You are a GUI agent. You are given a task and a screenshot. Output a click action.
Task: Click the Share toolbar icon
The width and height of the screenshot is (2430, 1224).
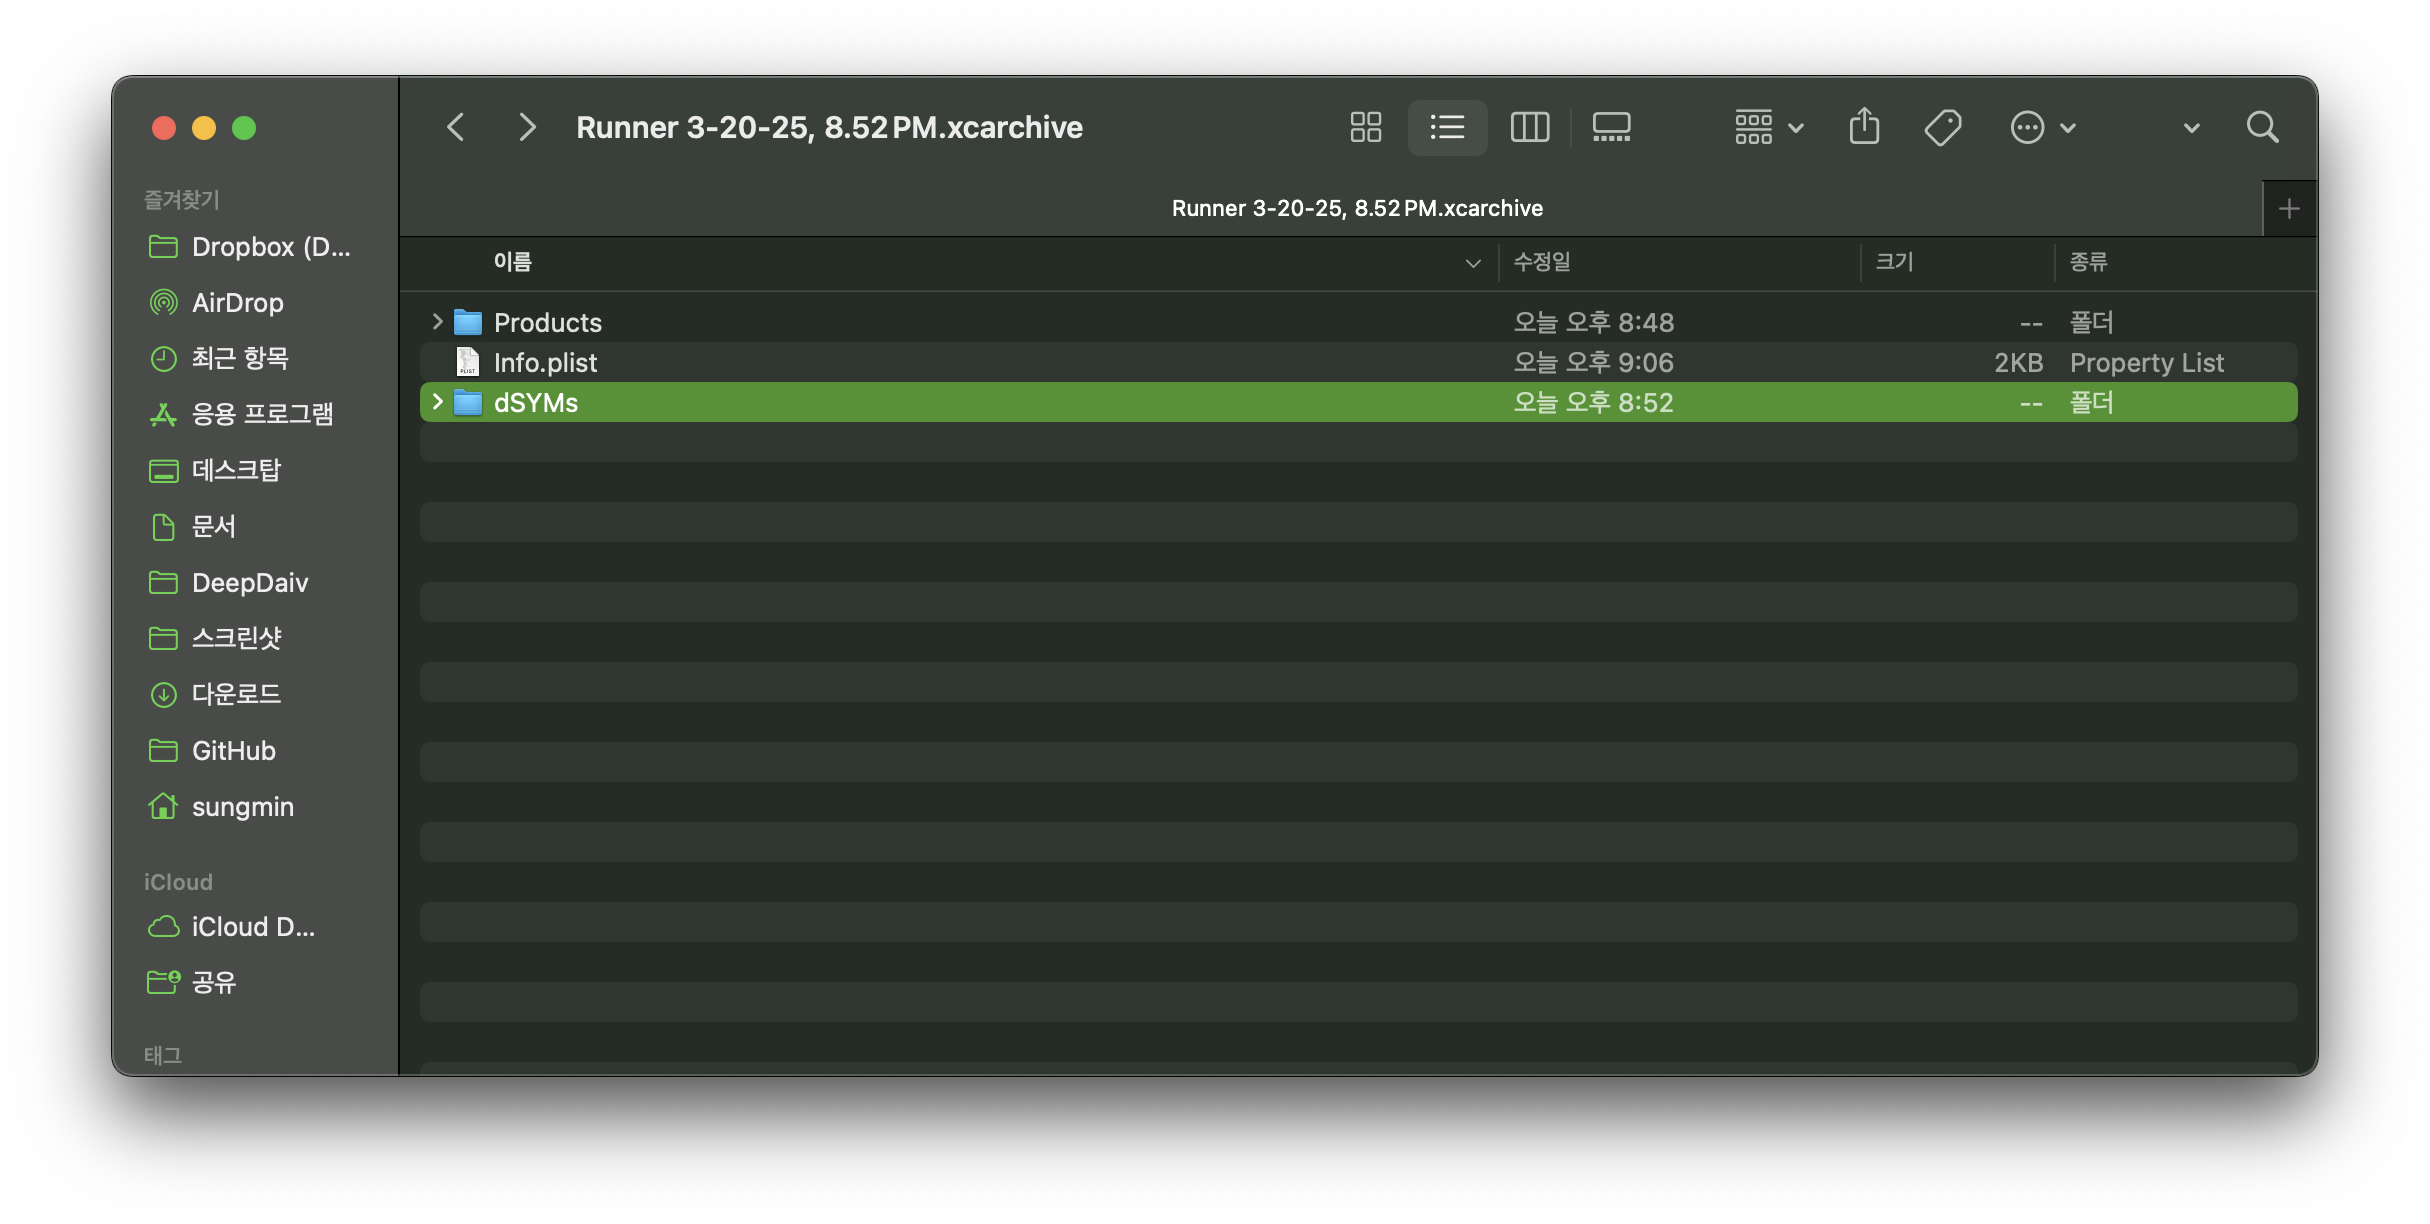point(1864,127)
